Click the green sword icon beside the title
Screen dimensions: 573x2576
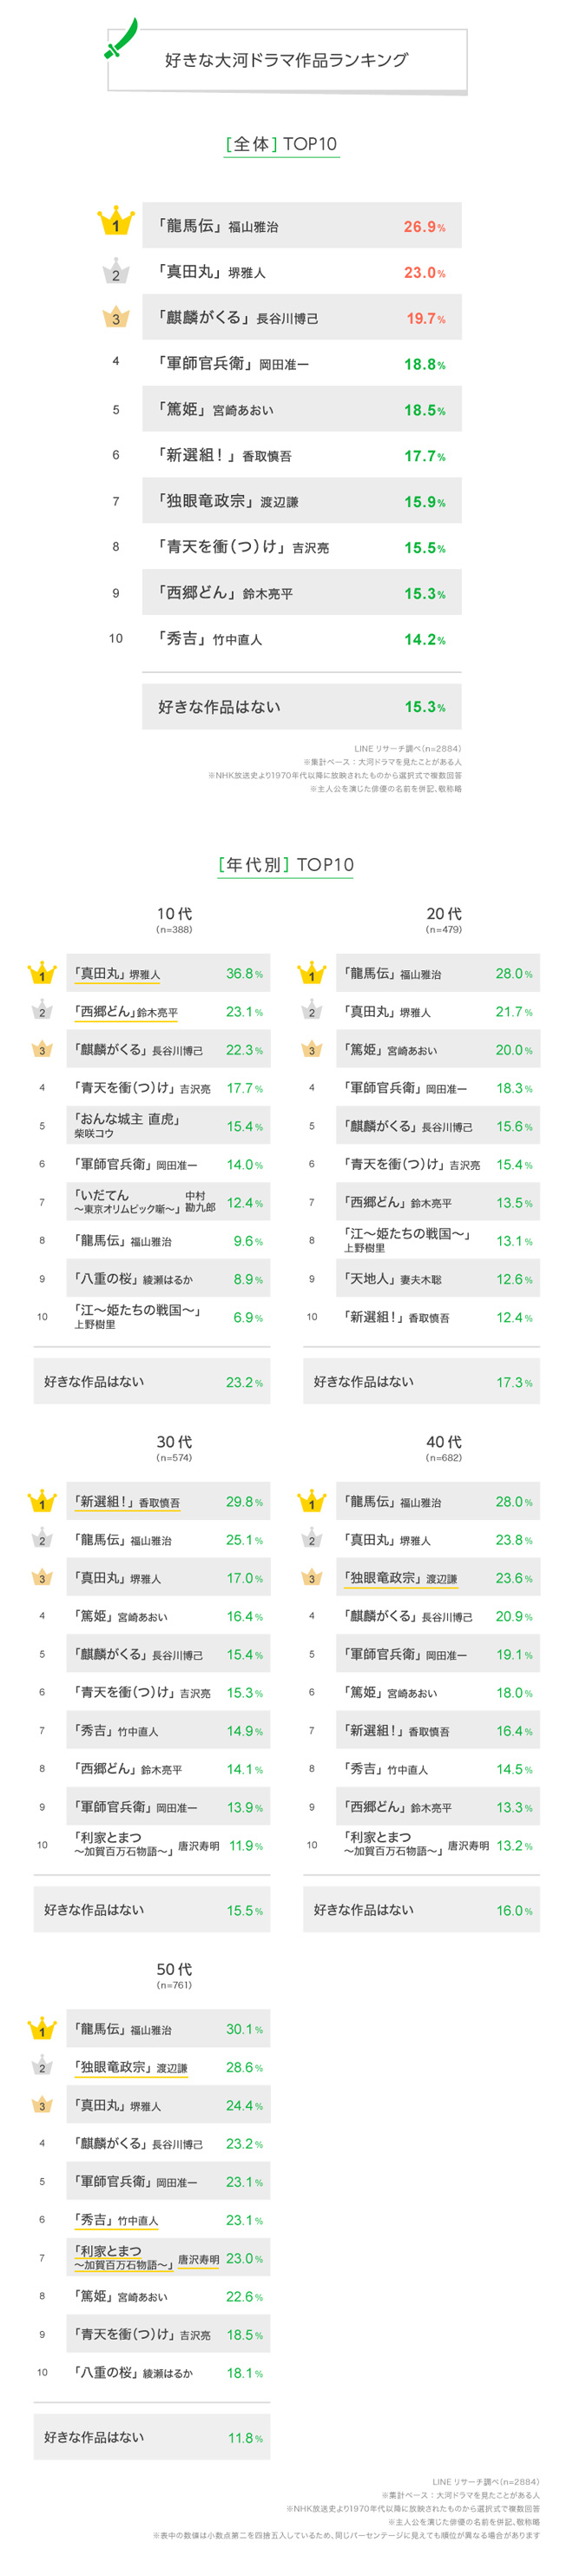121,38
